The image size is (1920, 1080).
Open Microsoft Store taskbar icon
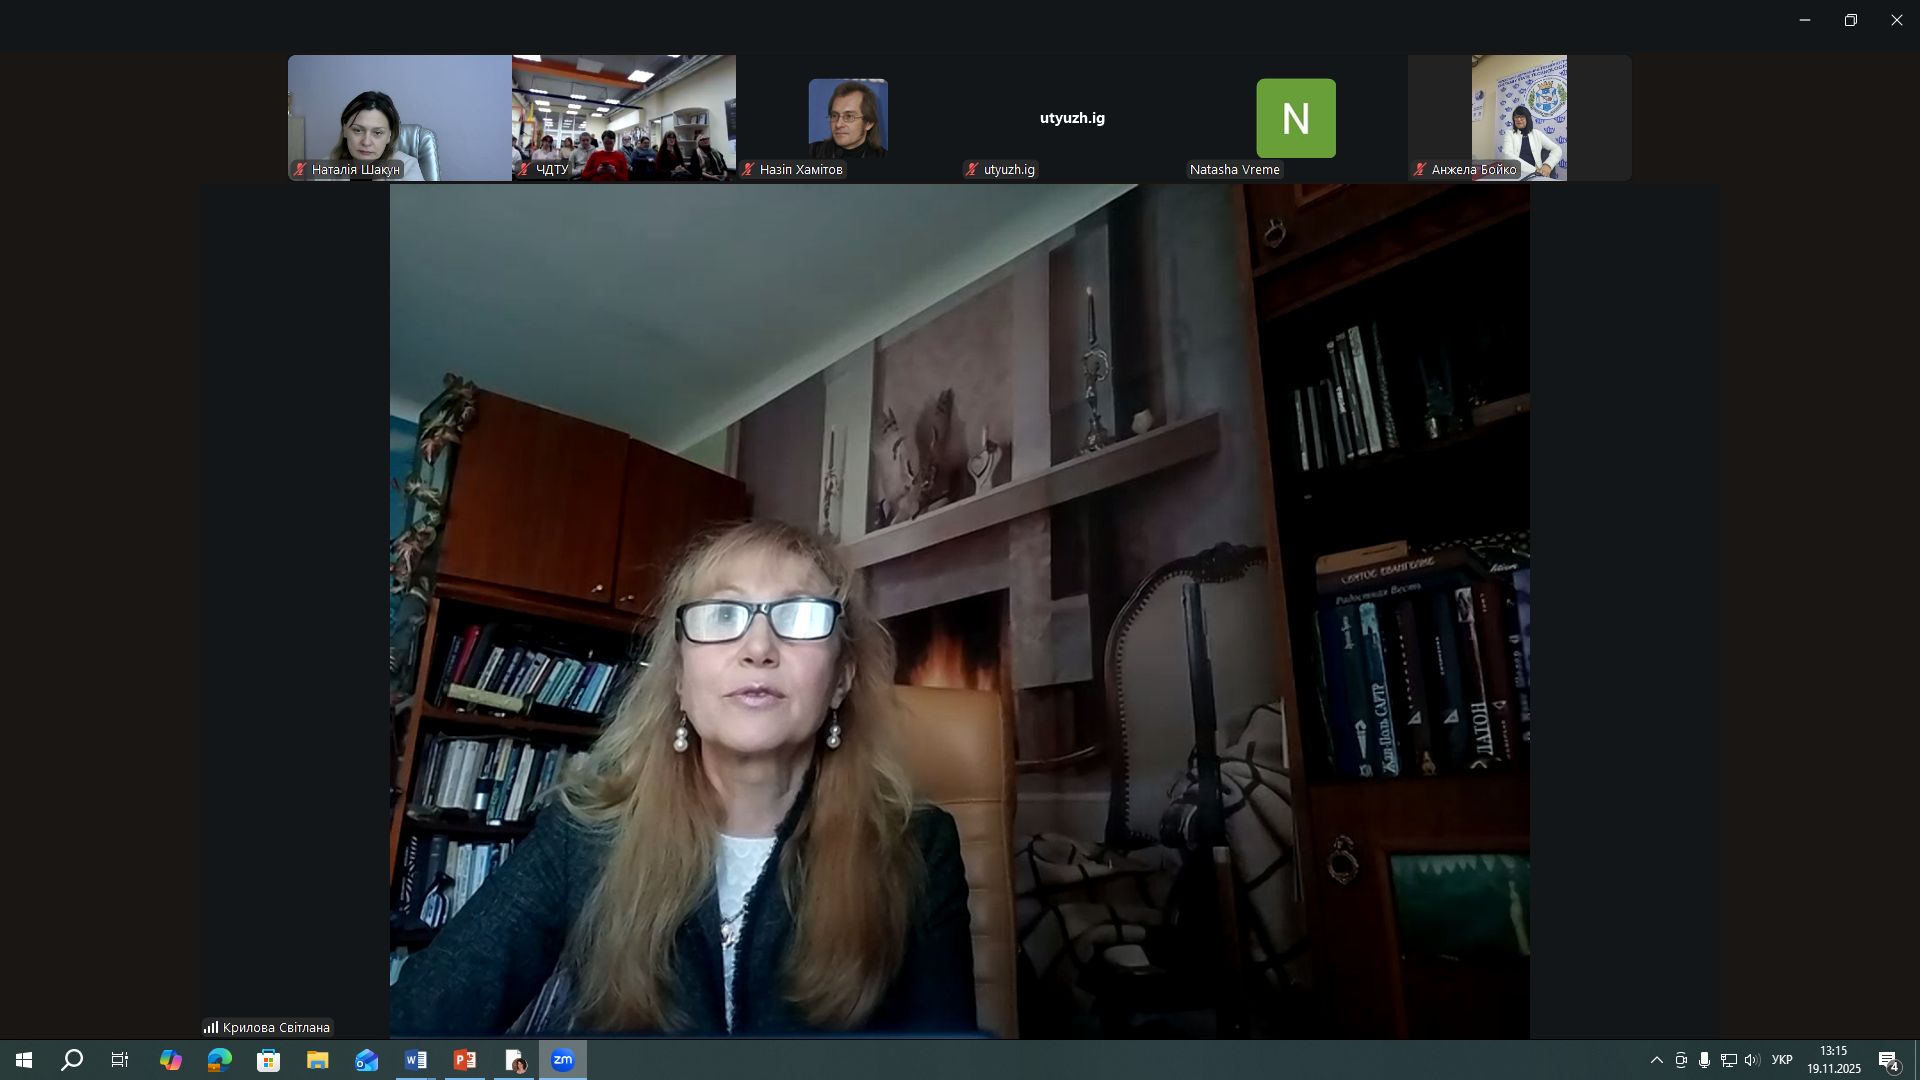pos(268,1060)
